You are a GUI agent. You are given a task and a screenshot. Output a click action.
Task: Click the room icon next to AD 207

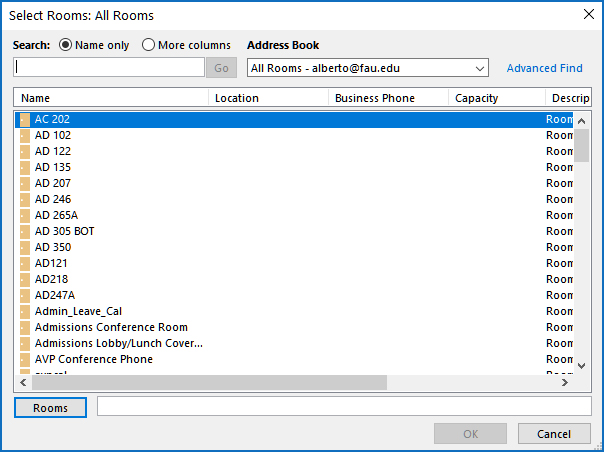tap(25, 183)
